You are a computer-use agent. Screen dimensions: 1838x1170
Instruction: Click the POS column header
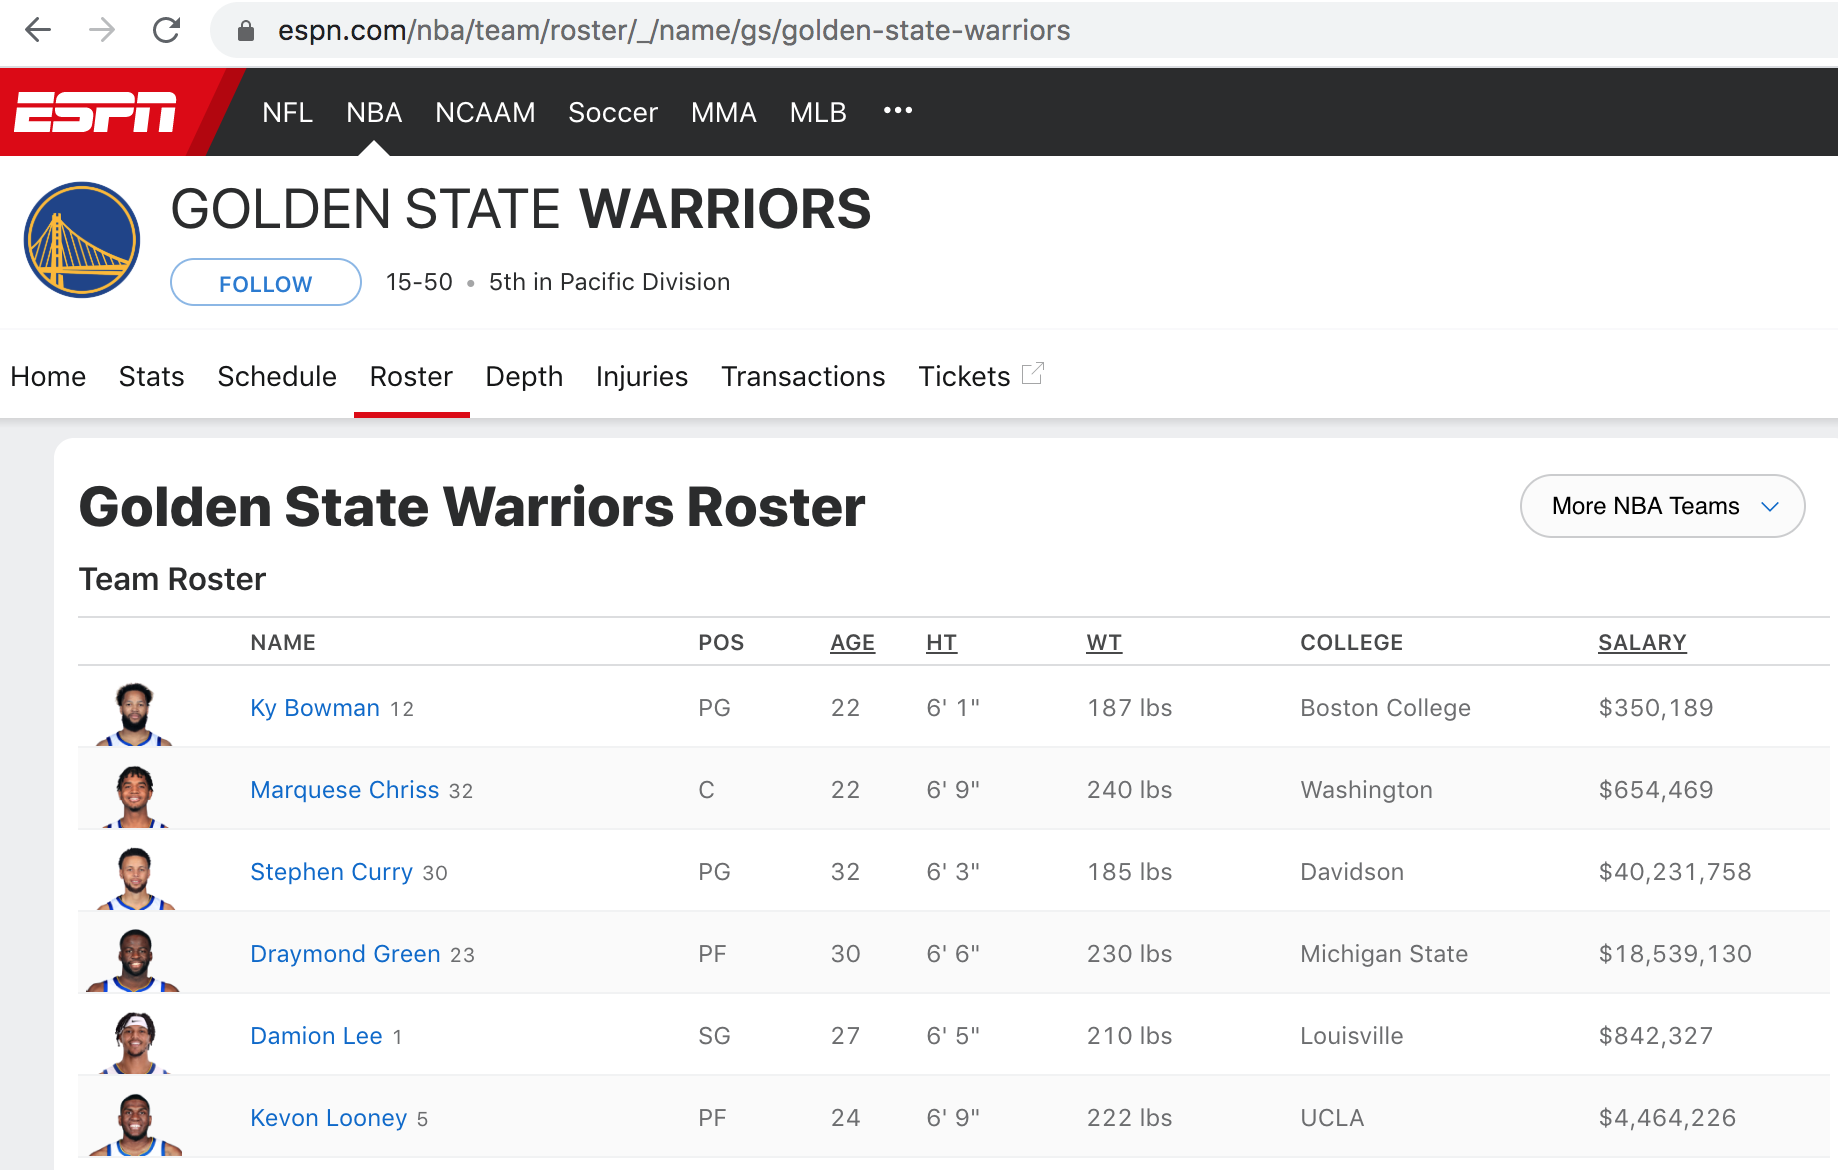click(x=721, y=643)
